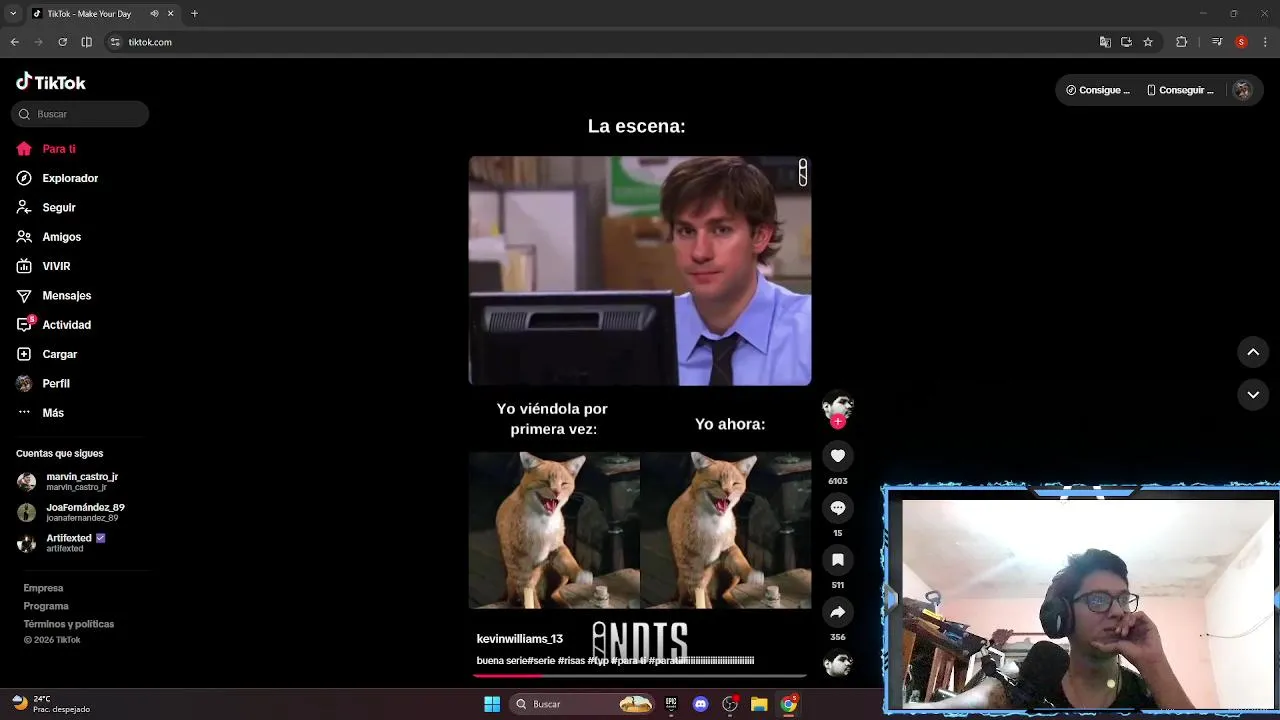Open the media controls icon
This screenshot has width=1280, height=720.
pos(1217,42)
